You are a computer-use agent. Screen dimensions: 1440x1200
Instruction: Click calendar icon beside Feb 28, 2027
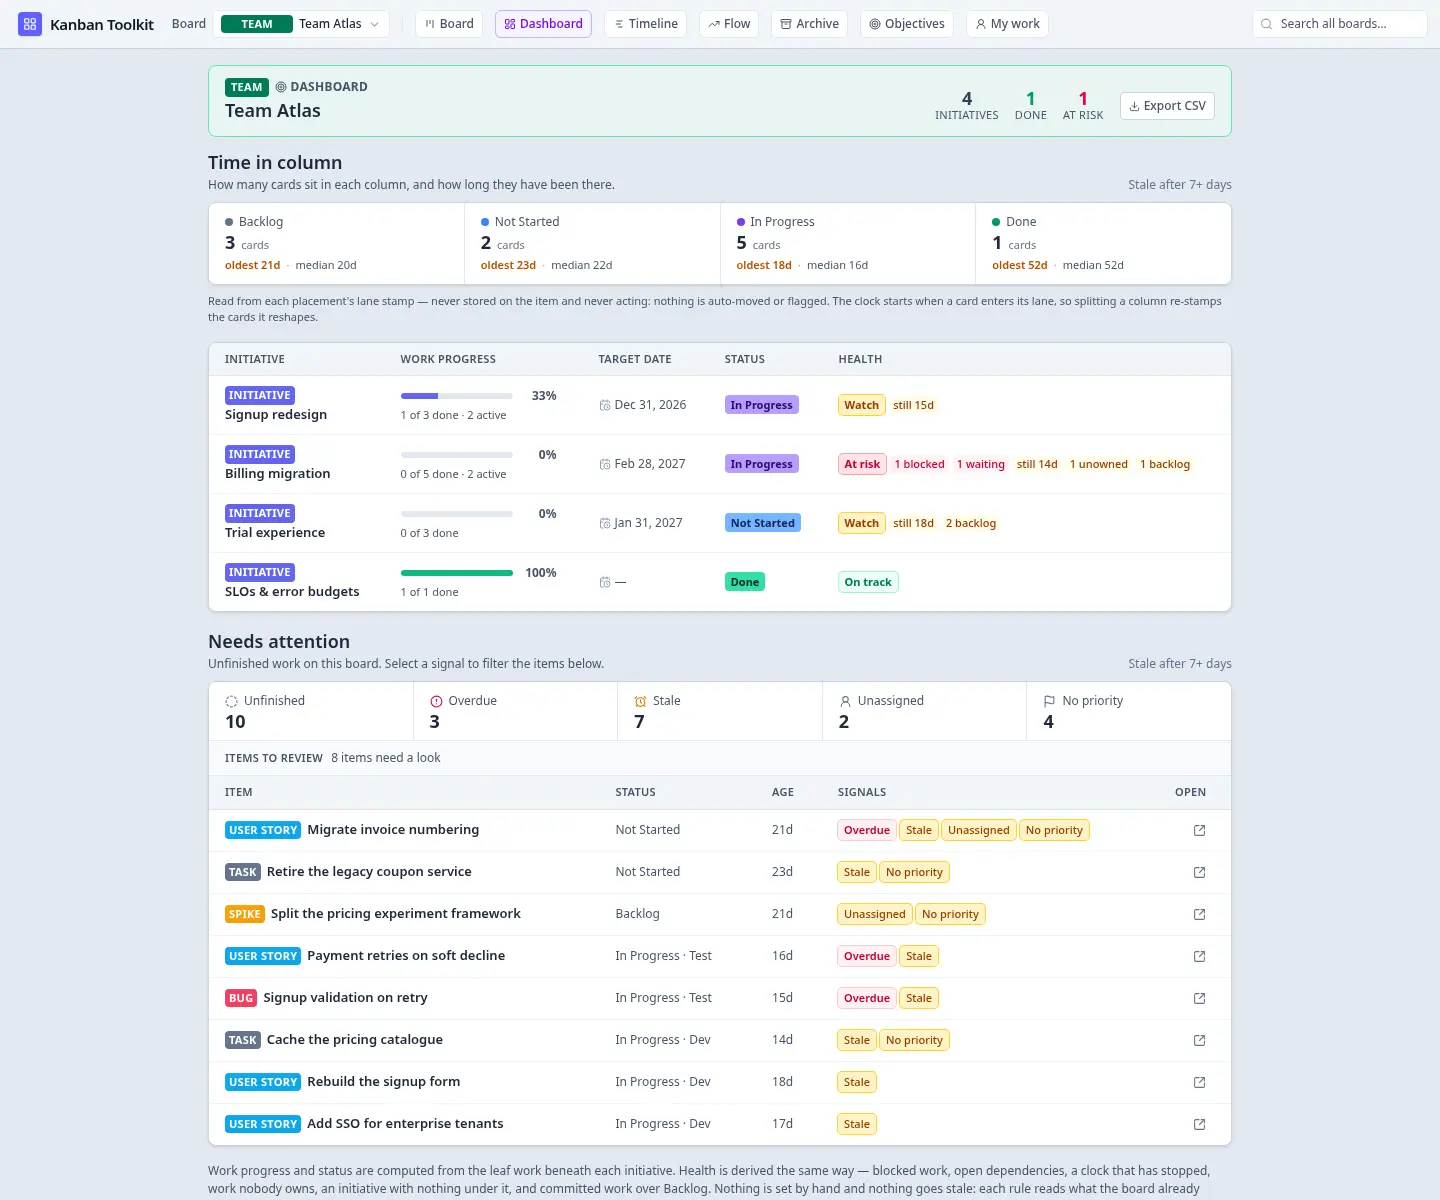tap(605, 464)
